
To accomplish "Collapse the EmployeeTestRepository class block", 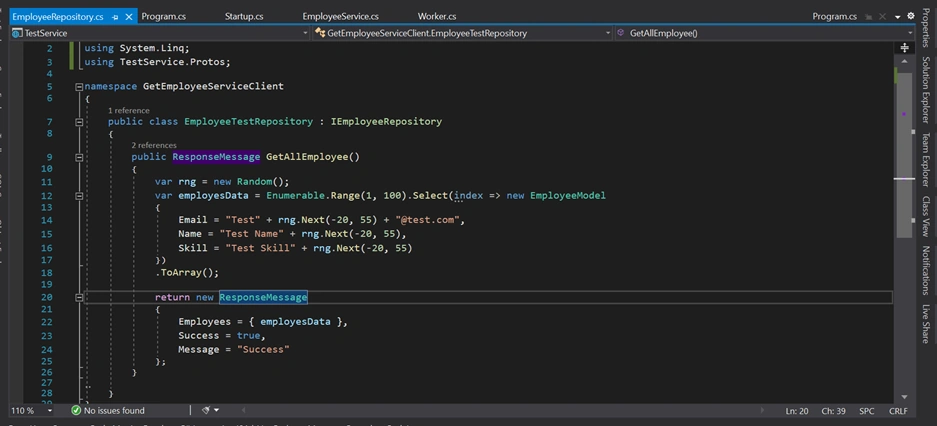I will point(79,122).
